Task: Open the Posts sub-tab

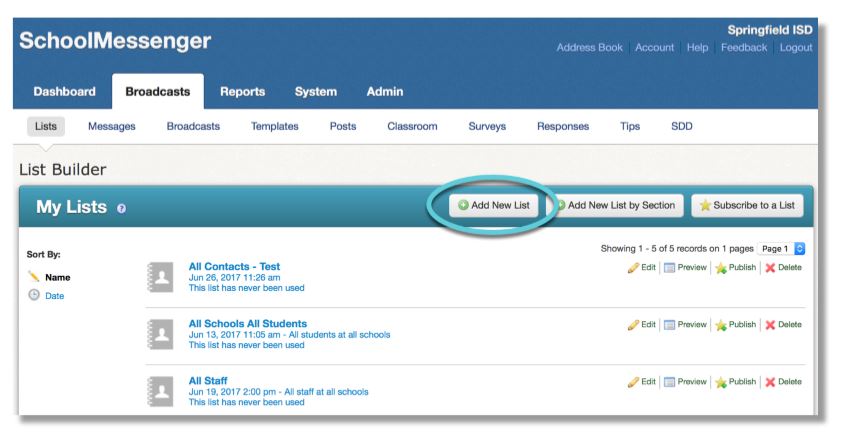Action: [343, 126]
